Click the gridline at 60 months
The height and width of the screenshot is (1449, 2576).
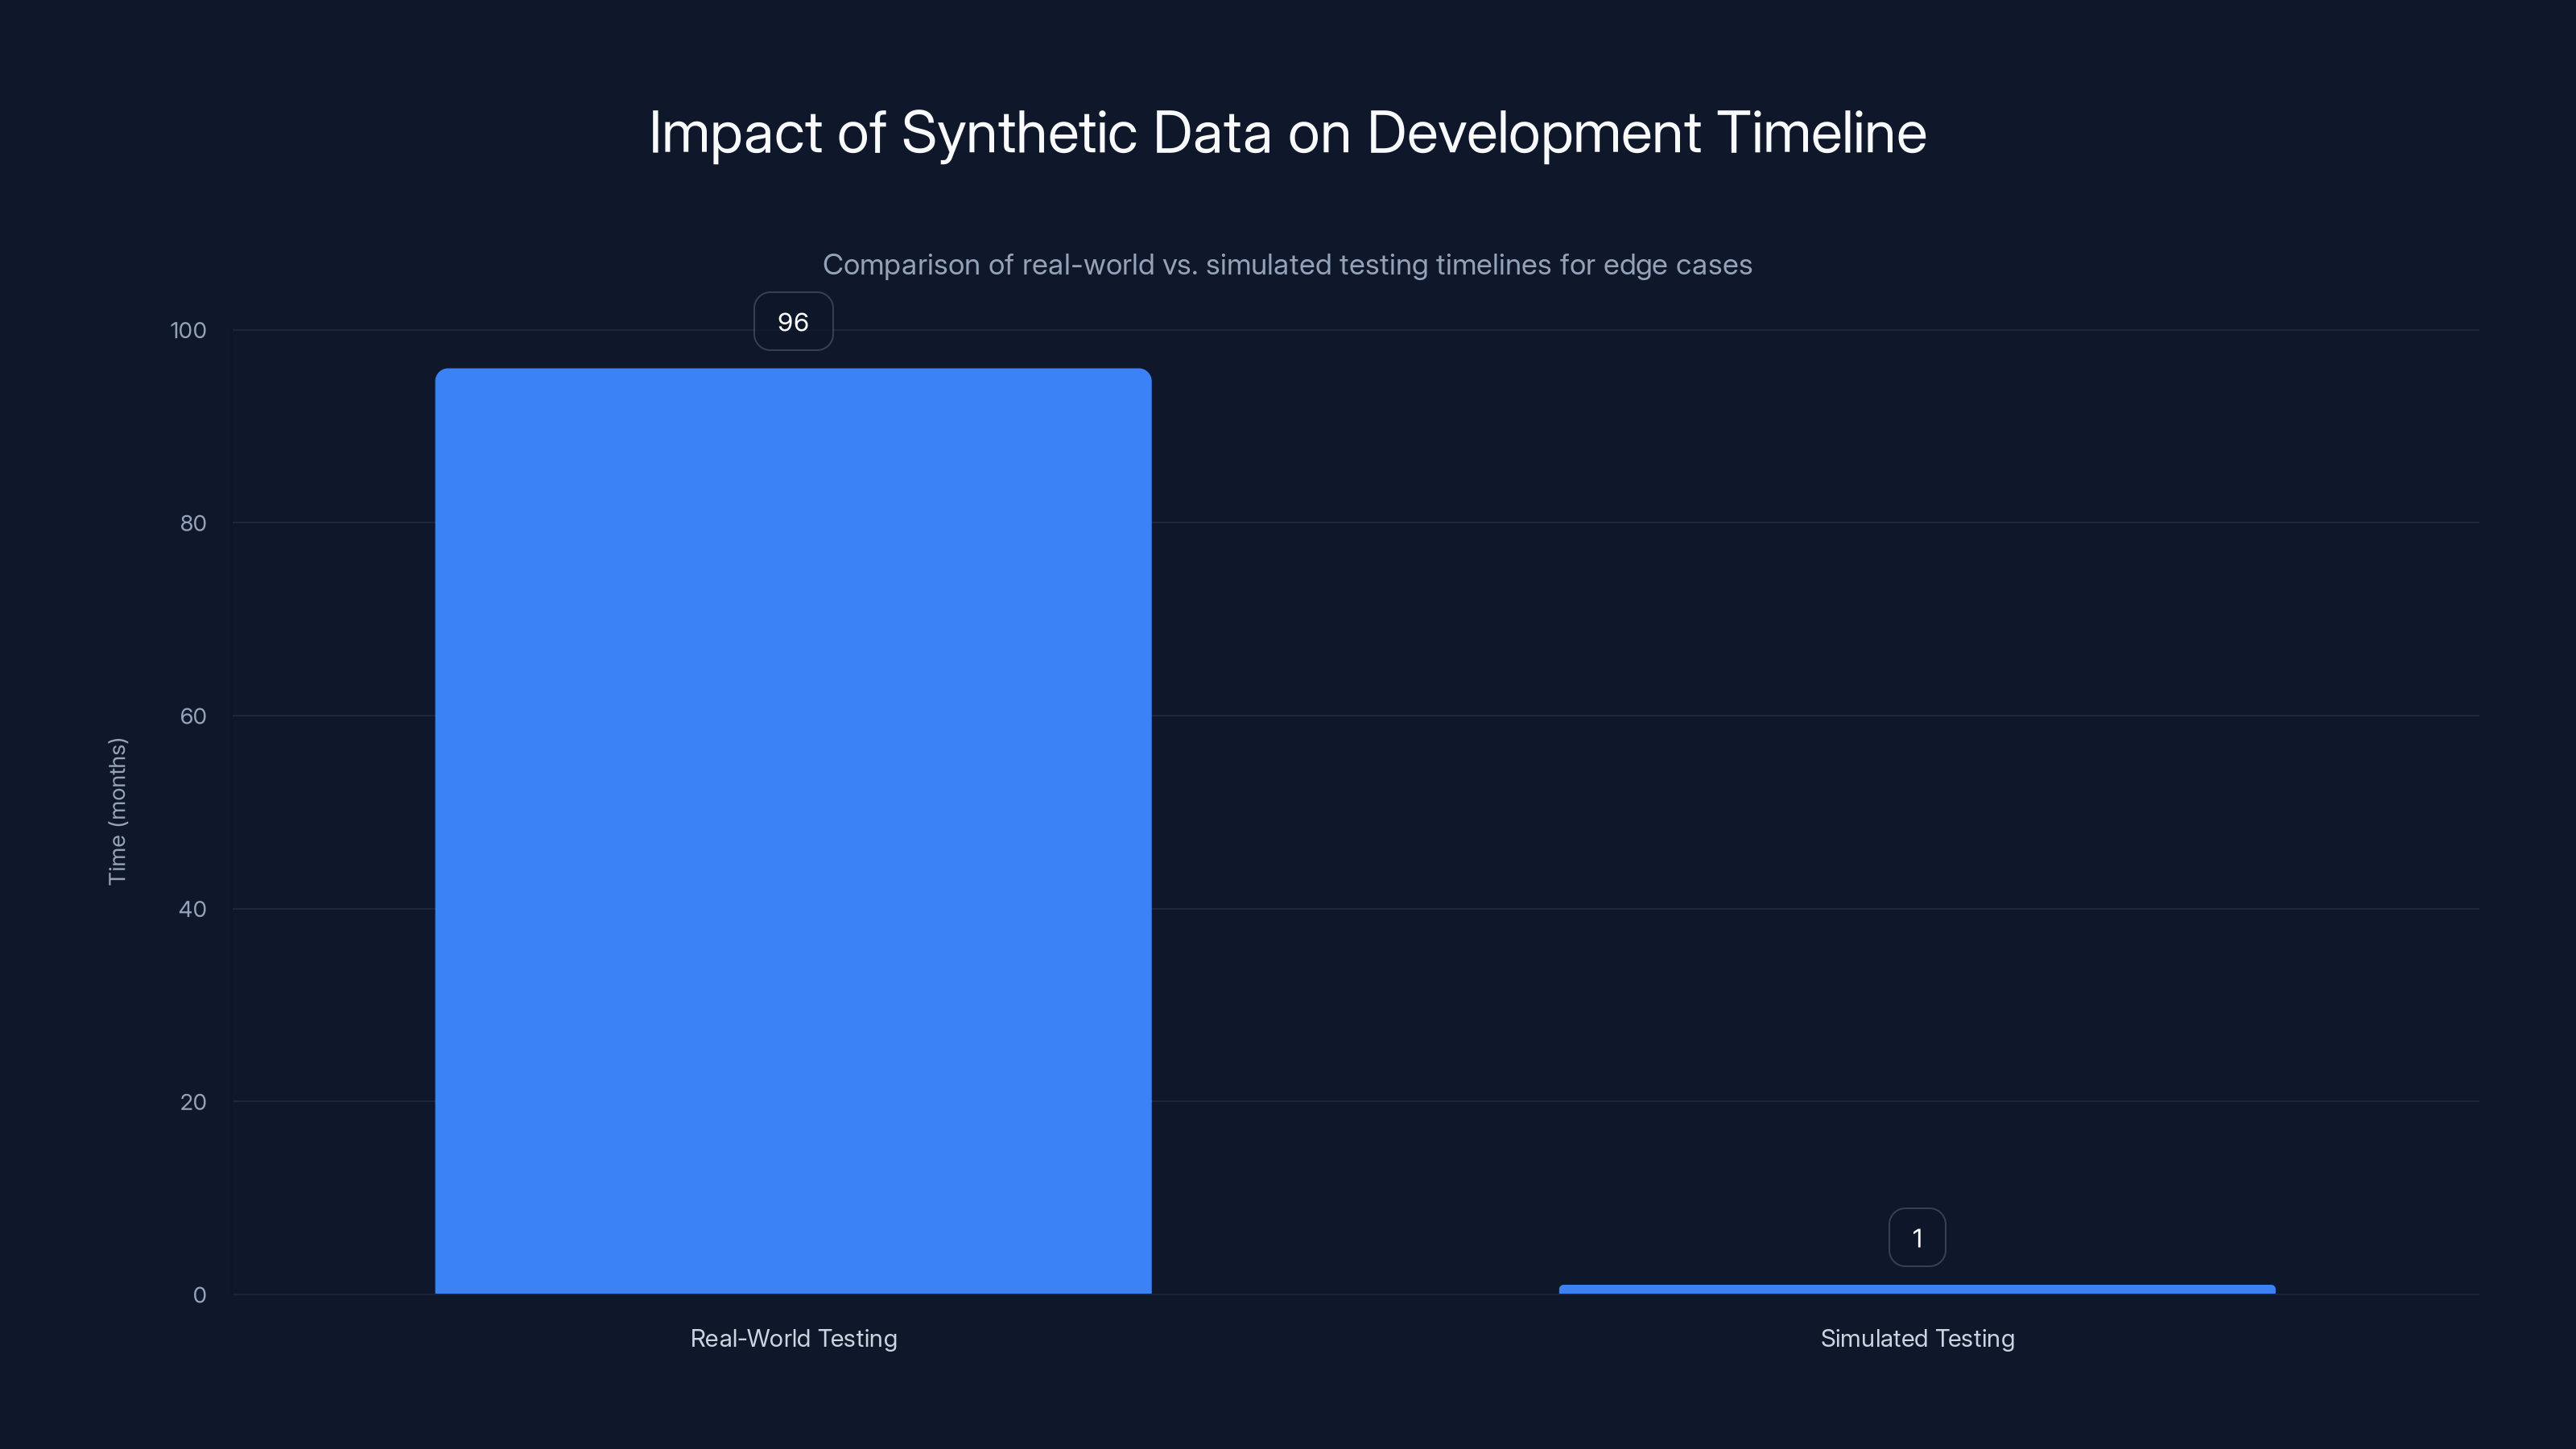click(1700, 716)
